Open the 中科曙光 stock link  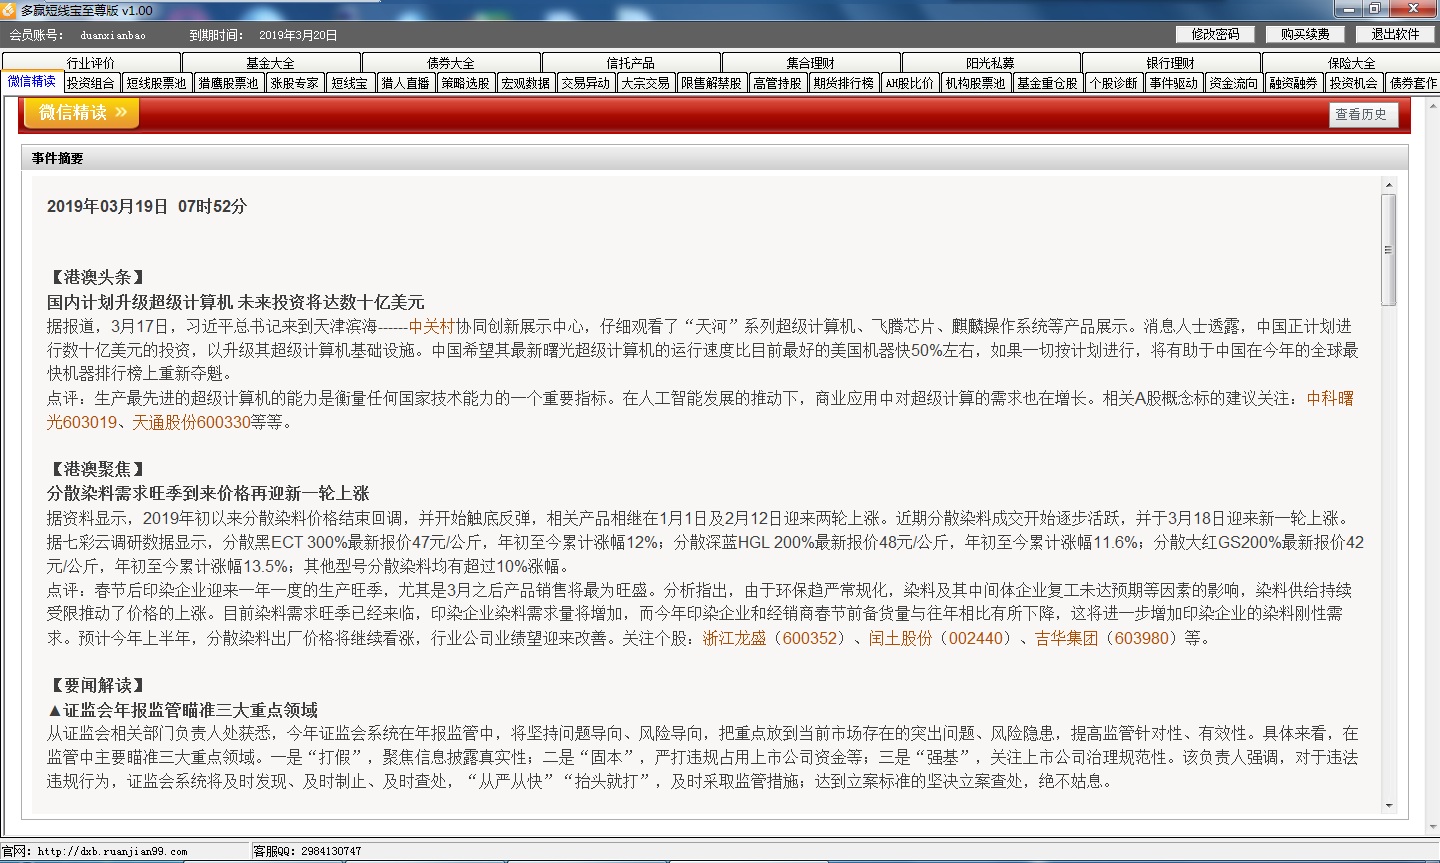pyautogui.click(x=1330, y=398)
